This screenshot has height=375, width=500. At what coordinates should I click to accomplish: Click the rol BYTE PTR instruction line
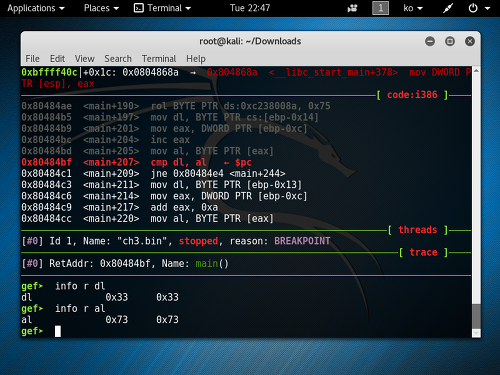[240, 106]
